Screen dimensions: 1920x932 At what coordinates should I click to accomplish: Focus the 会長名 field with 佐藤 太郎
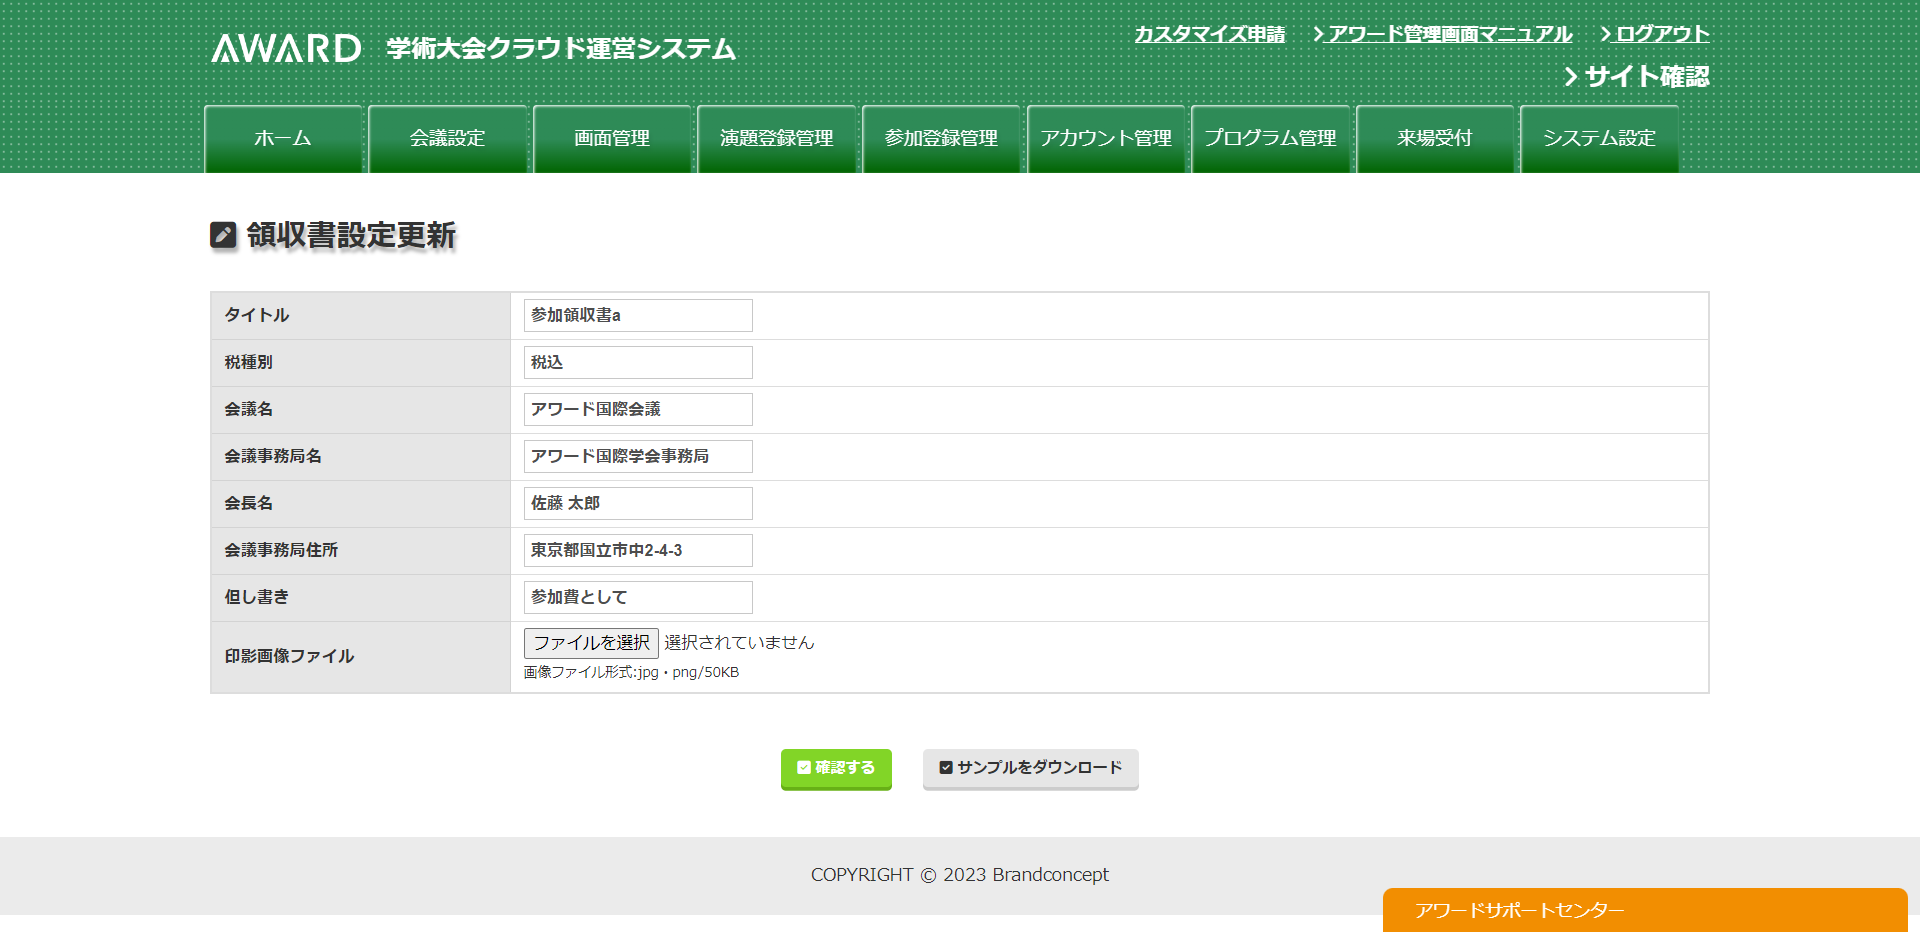point(638,503)
